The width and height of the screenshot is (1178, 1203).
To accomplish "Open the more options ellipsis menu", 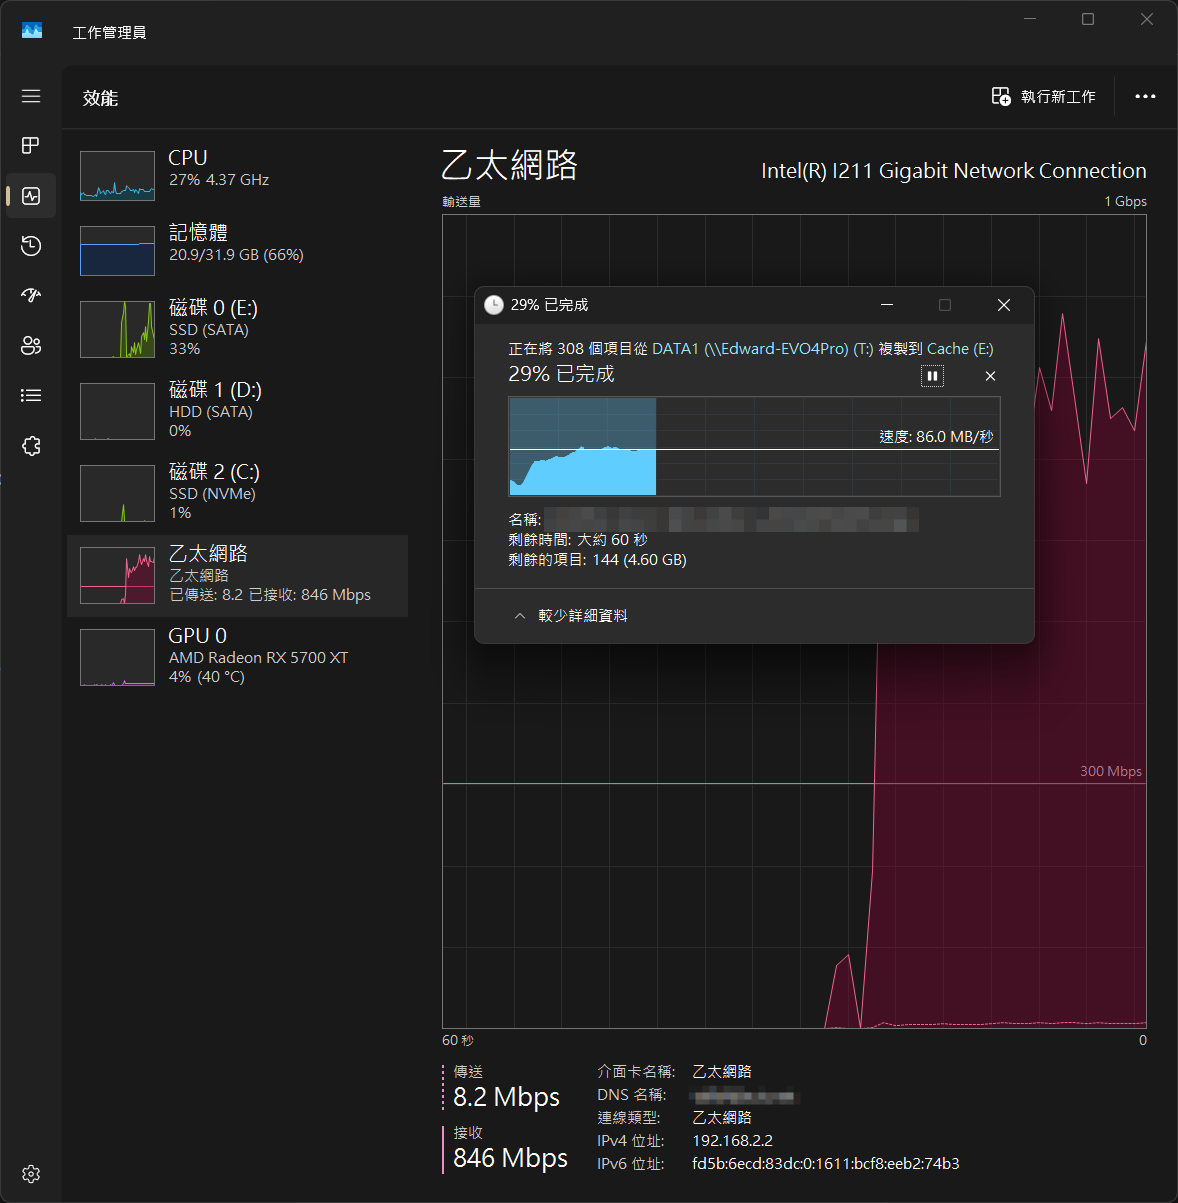I will pos(1145,97).
